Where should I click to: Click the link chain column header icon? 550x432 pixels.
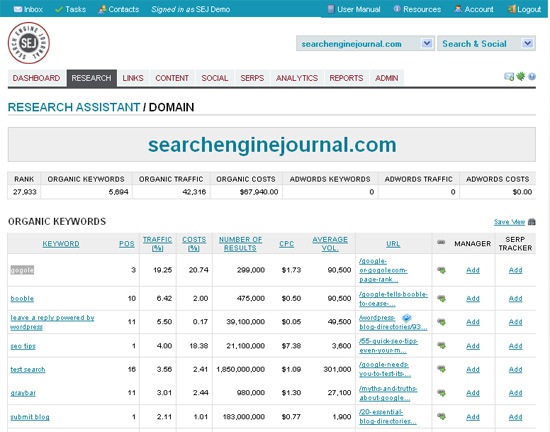pos(441,242)
